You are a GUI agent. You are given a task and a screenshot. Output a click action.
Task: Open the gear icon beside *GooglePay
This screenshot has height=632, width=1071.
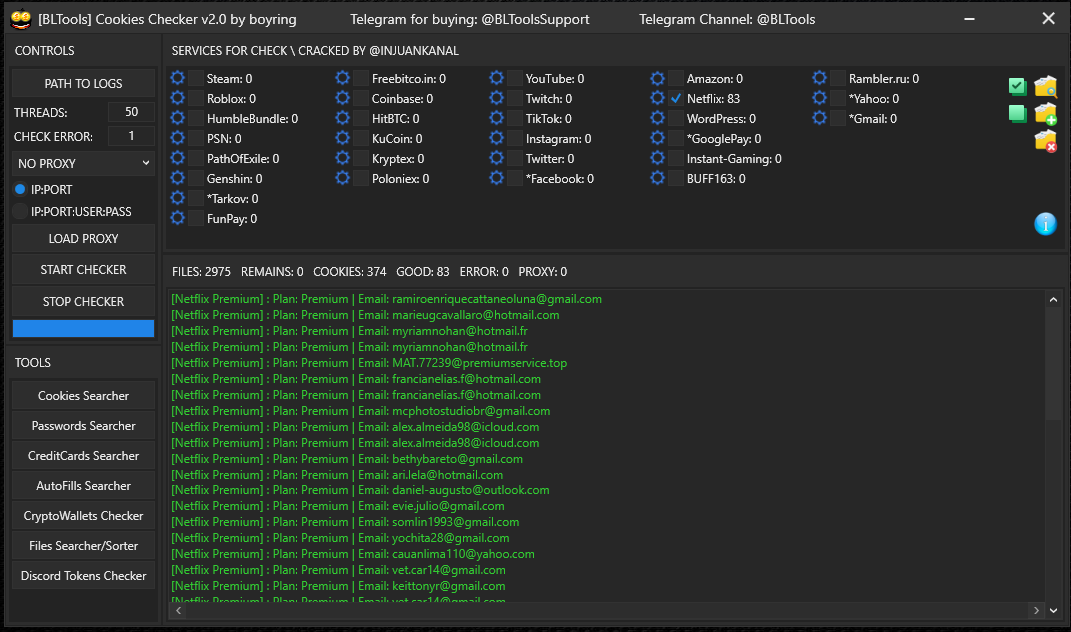(x=657, y=138)
